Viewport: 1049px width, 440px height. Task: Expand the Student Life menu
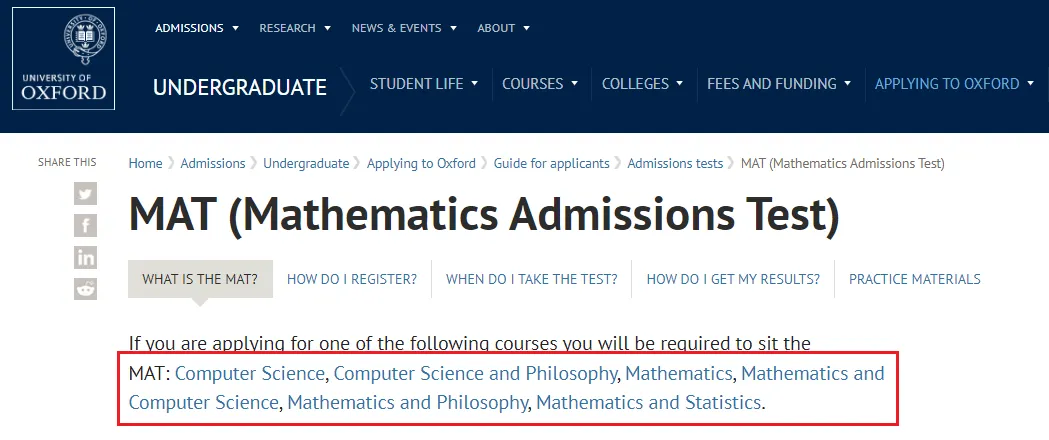click(x=424, y=84)
